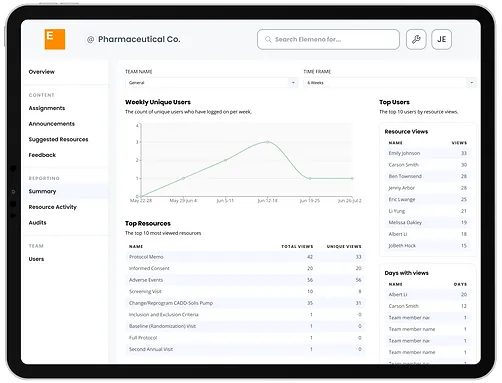This screenshot has height=383, width=502.
Task: Click the Jun 19-25 chart data point
Action: tap(310, 178)
